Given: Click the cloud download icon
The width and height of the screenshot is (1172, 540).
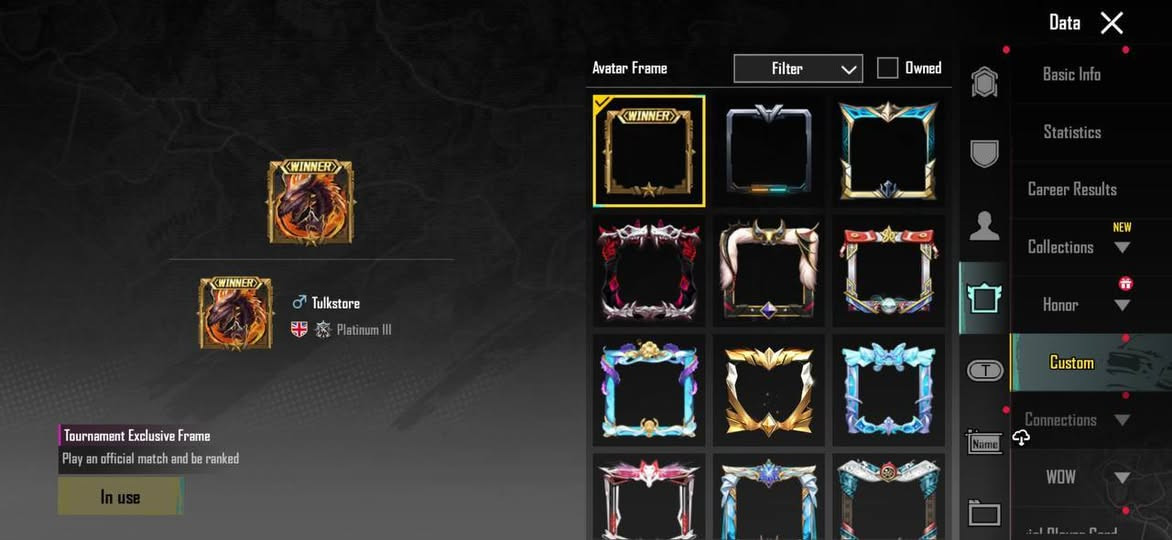Looking at the screenshot, I should click(1022, 438).
